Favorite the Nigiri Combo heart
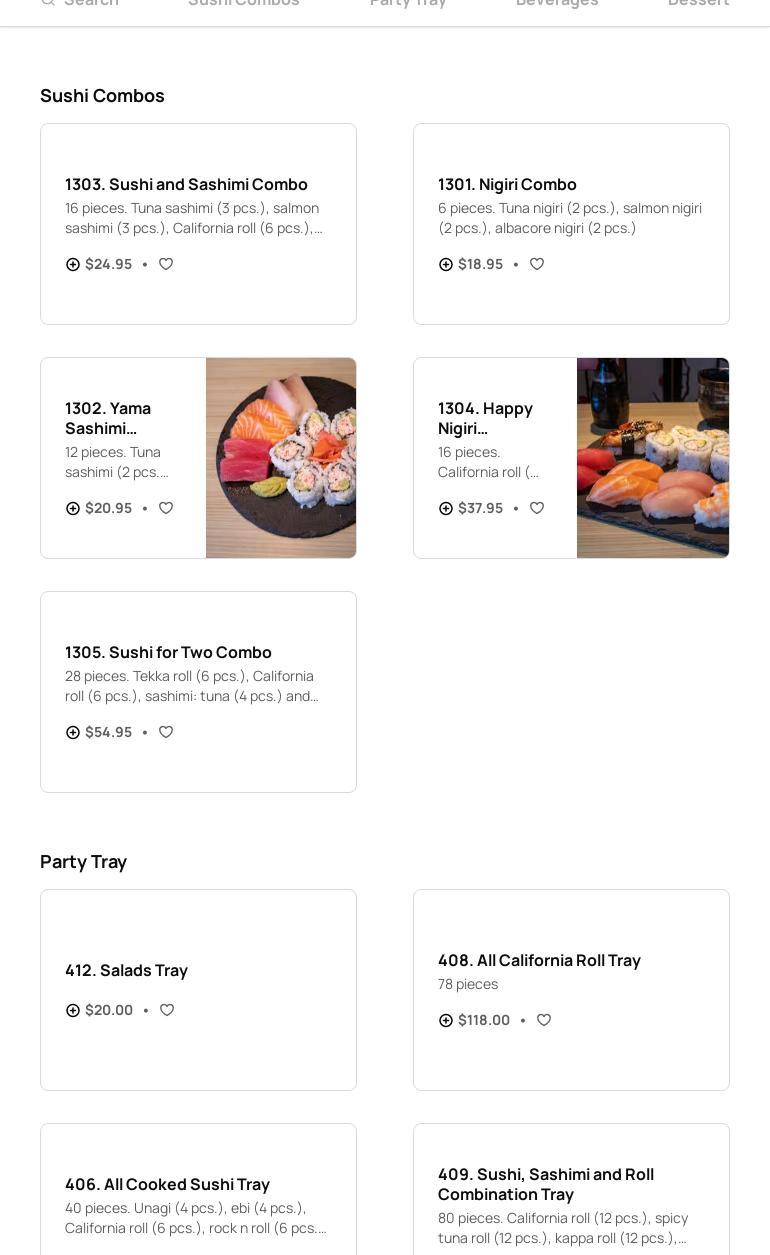 537,264
